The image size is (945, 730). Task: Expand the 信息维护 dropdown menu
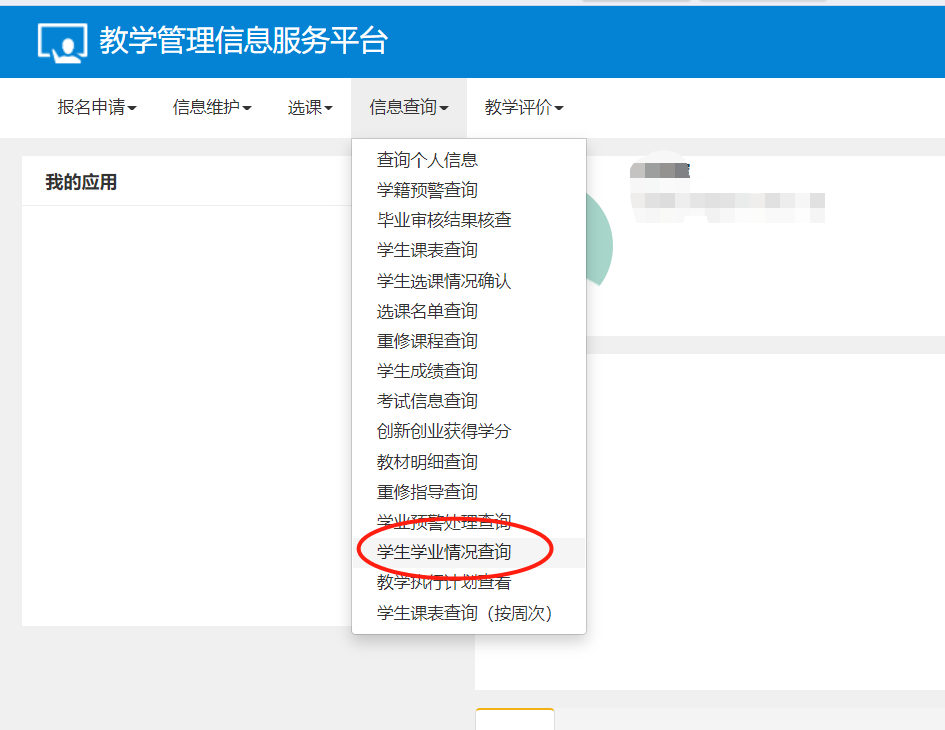pyautogui.click(x=212, y=108)
